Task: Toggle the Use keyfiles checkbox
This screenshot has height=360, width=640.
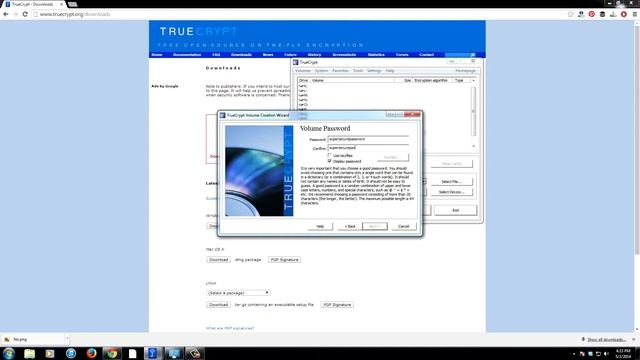Action: pyautogui.click(x=330, y=156)
